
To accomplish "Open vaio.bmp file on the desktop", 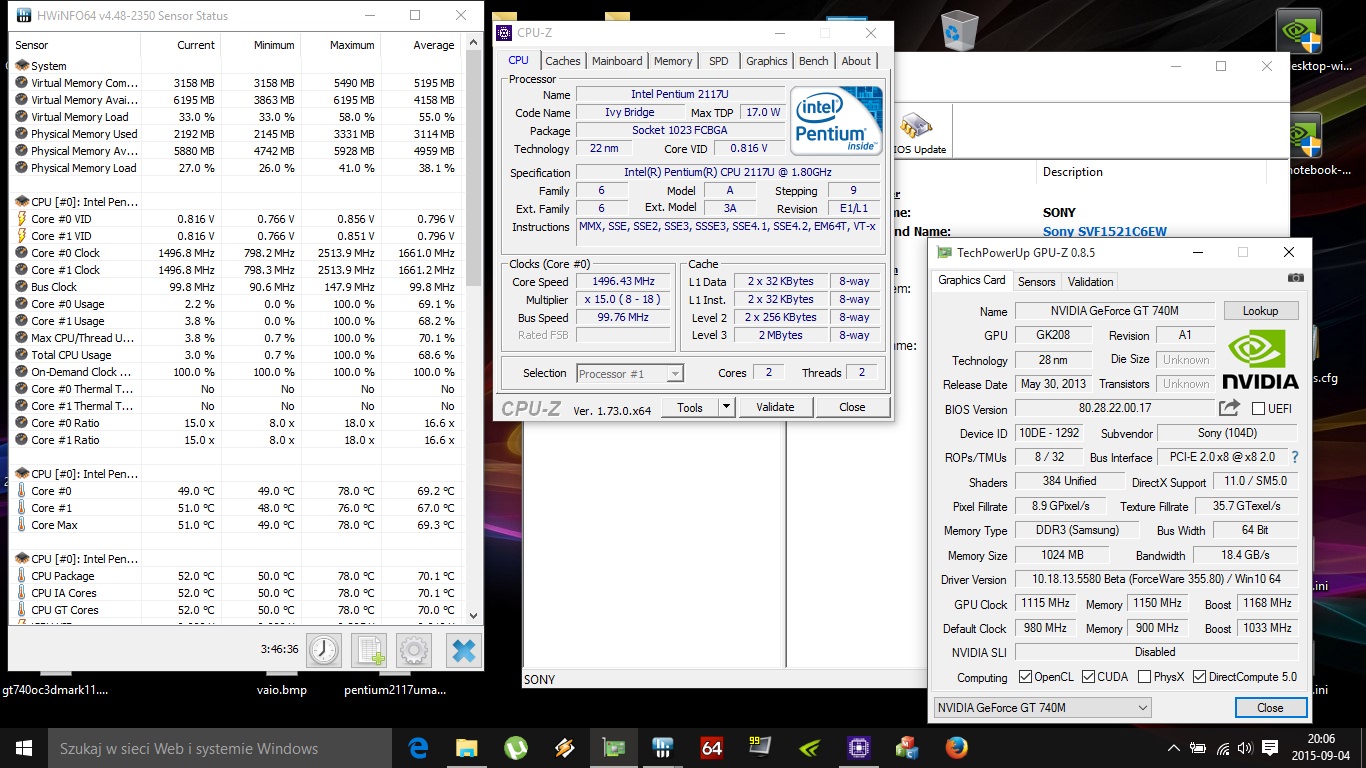I will pos(282,690).
